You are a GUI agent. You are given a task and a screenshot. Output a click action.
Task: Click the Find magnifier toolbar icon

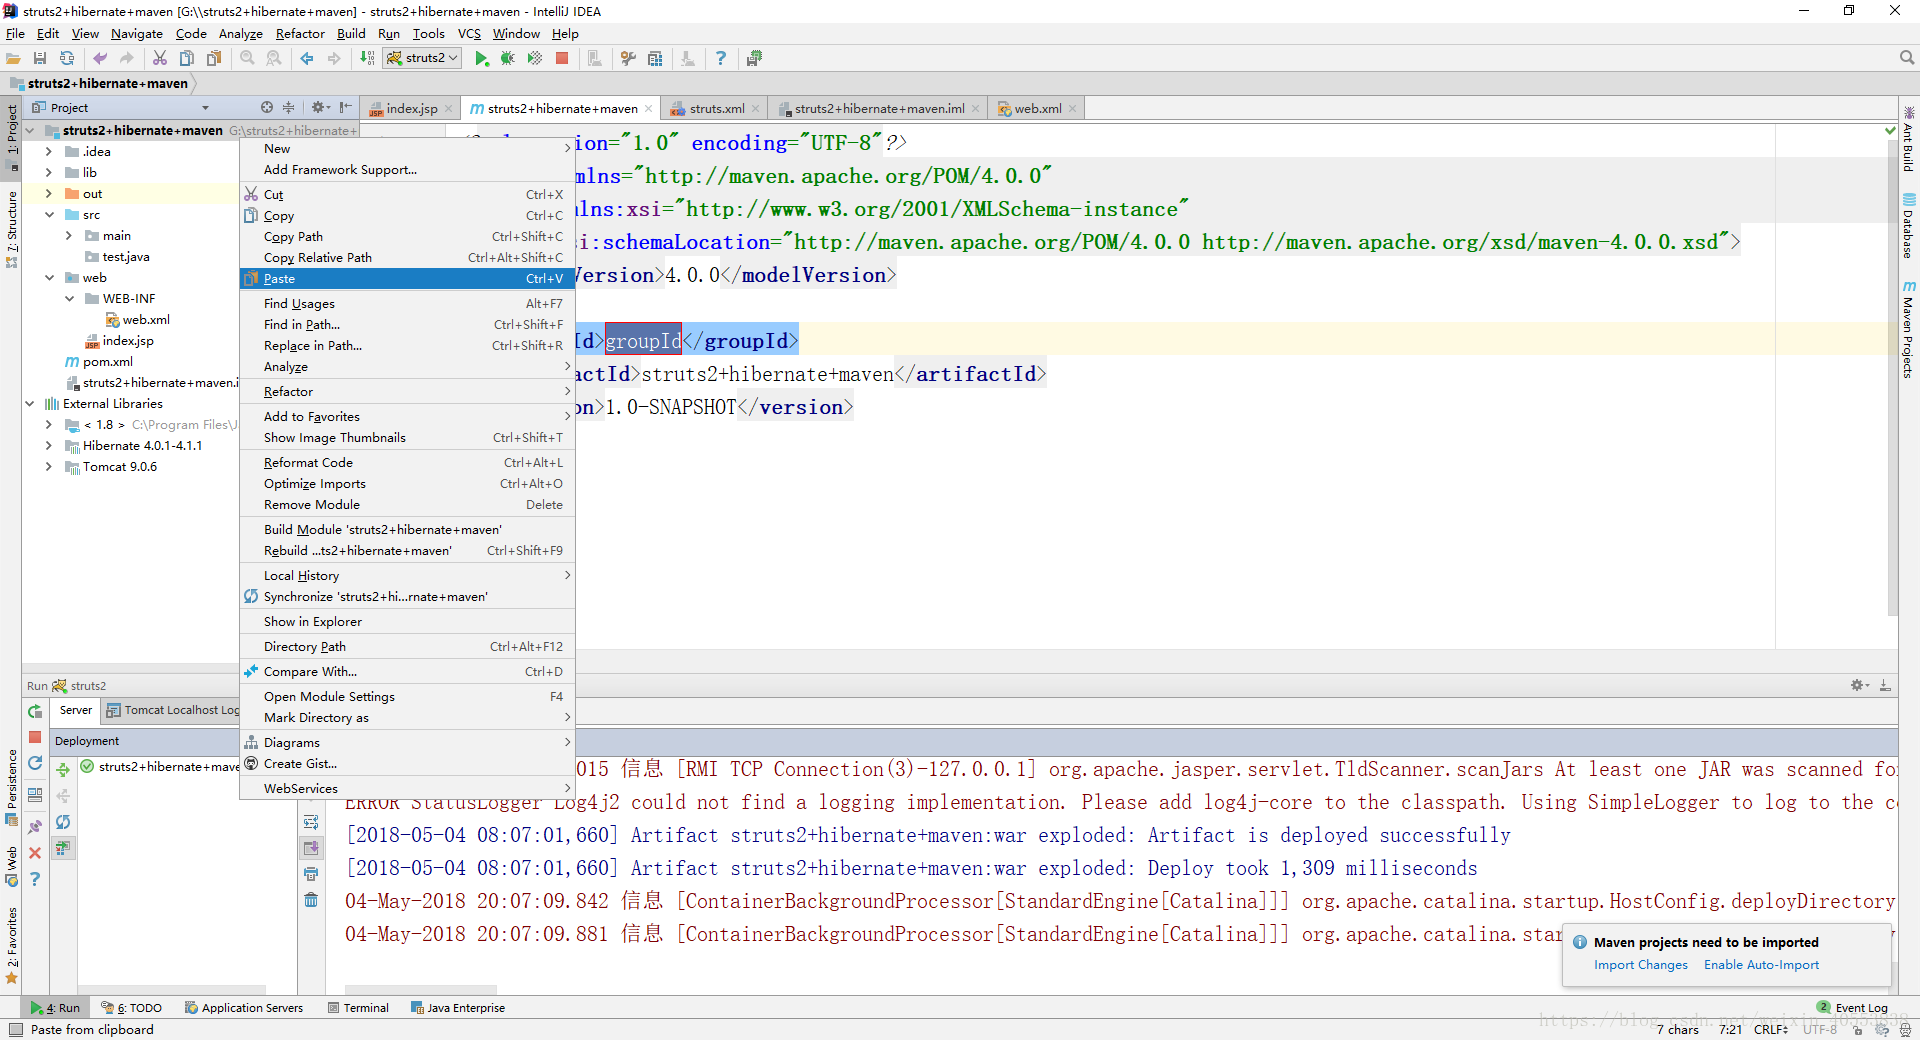coord(247,58)
